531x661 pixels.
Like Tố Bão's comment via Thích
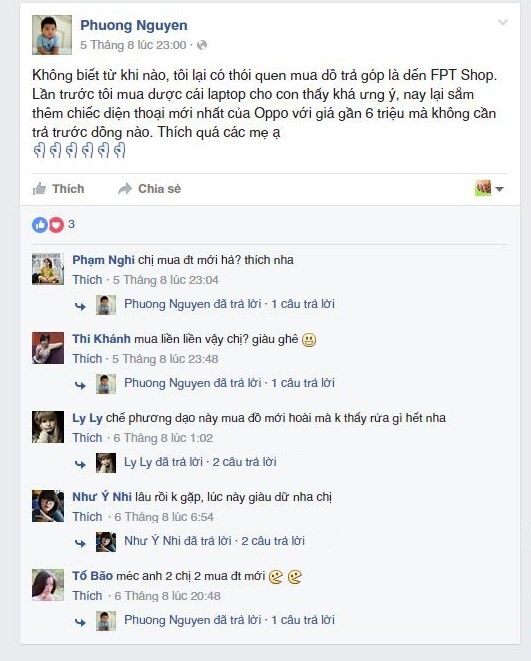(87, 596)
